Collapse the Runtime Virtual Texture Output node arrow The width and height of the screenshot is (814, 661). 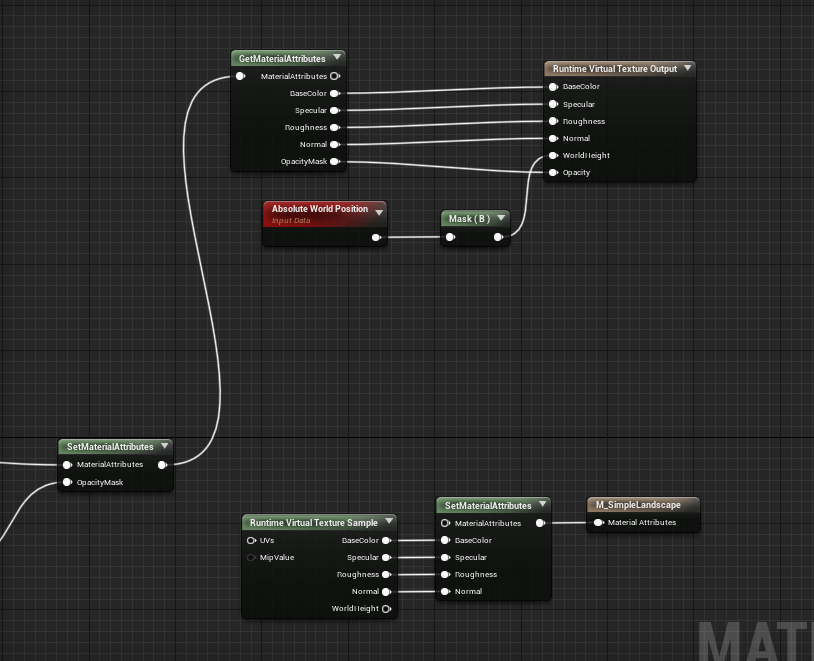coord(688,68)
